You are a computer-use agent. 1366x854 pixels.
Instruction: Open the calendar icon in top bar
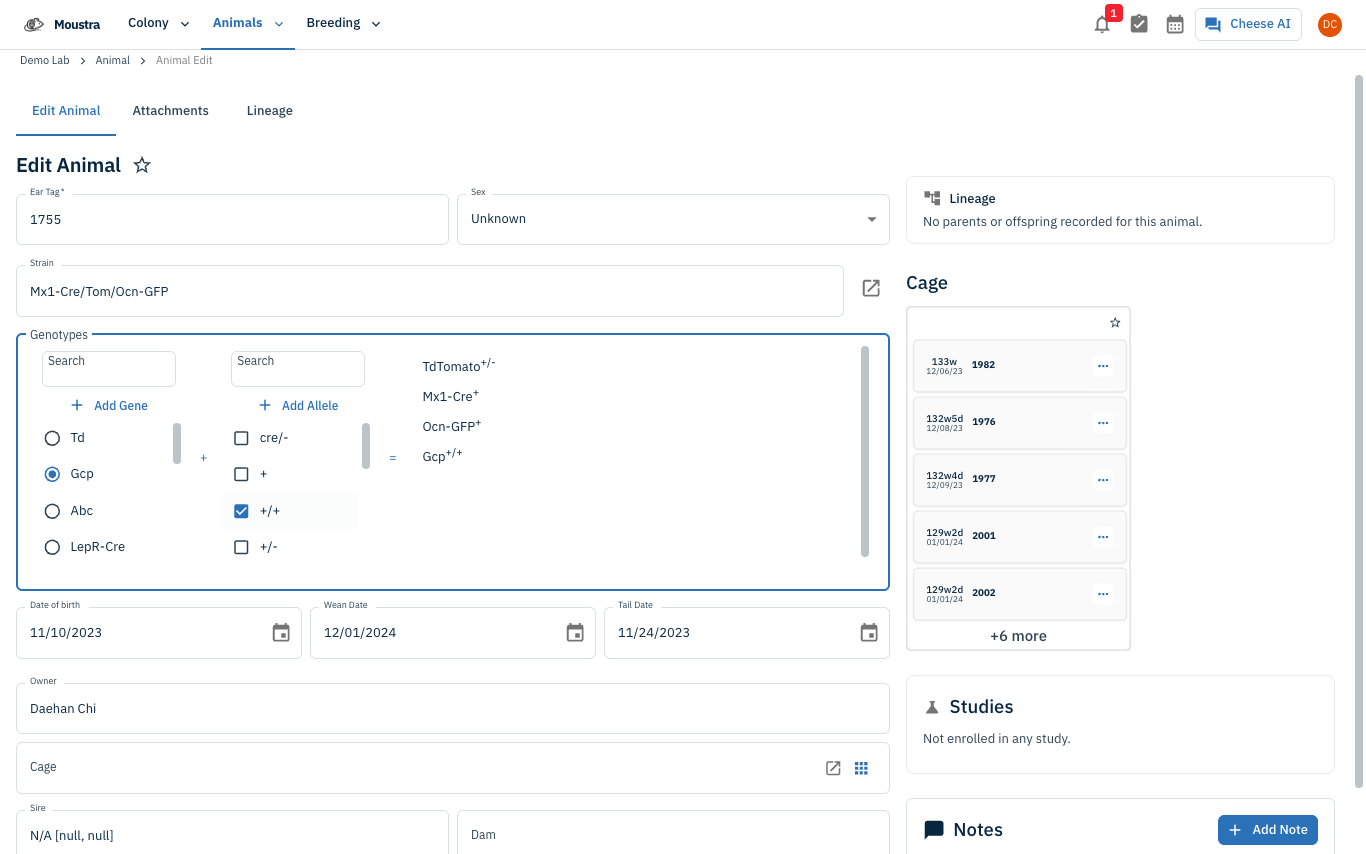(x=1175, y=24)
